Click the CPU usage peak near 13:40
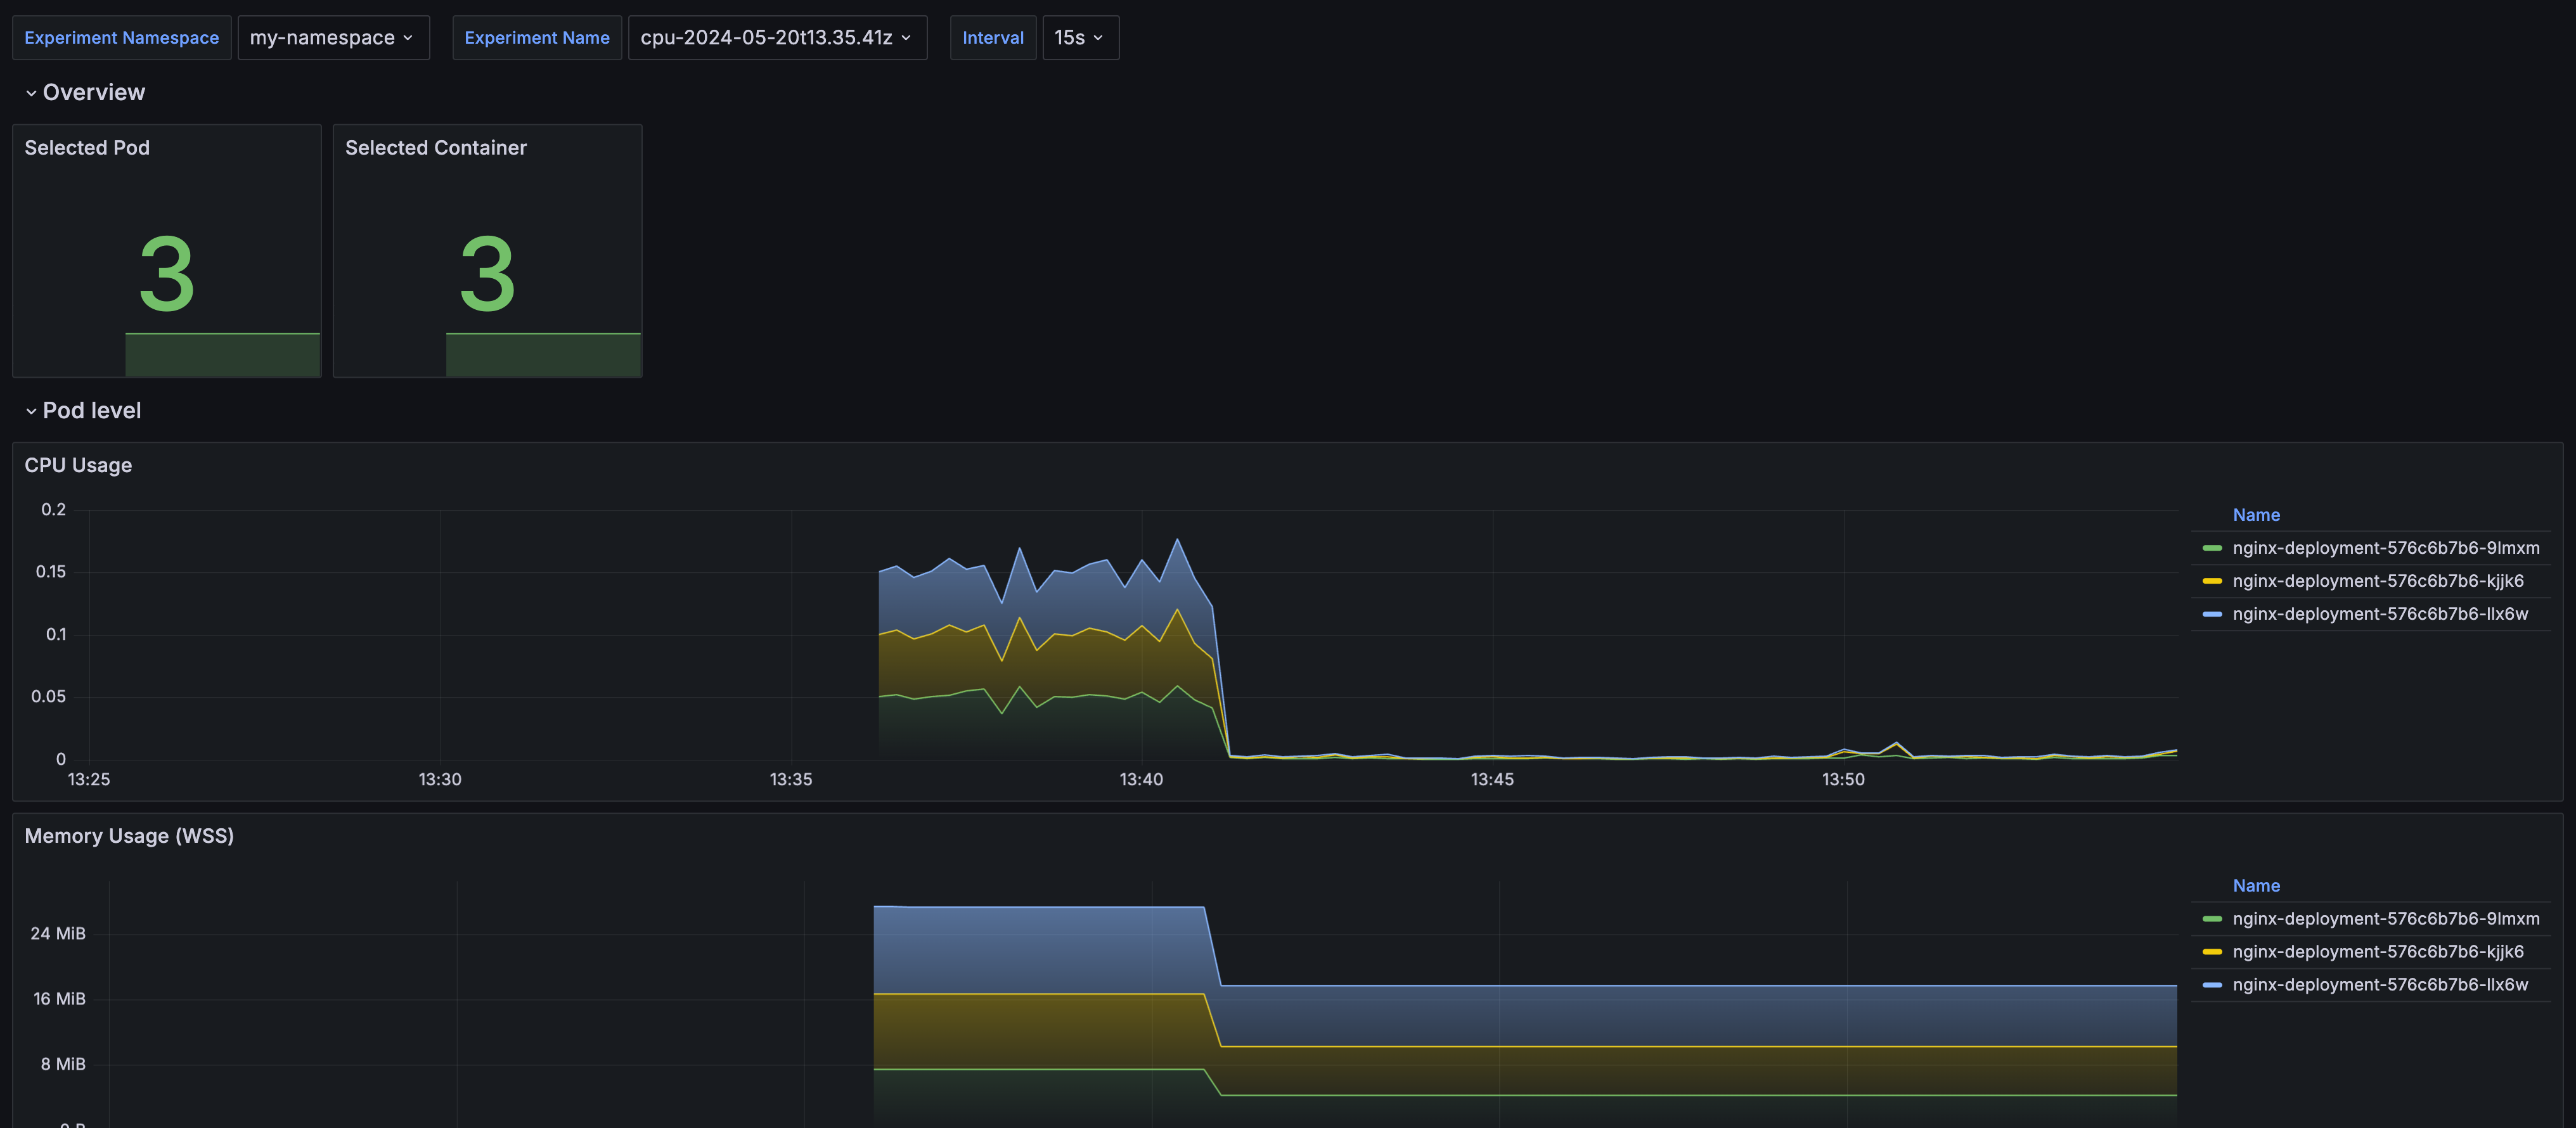Image resolution: width=2576 pixels, height=1128 pixels. coord(1177,540)
